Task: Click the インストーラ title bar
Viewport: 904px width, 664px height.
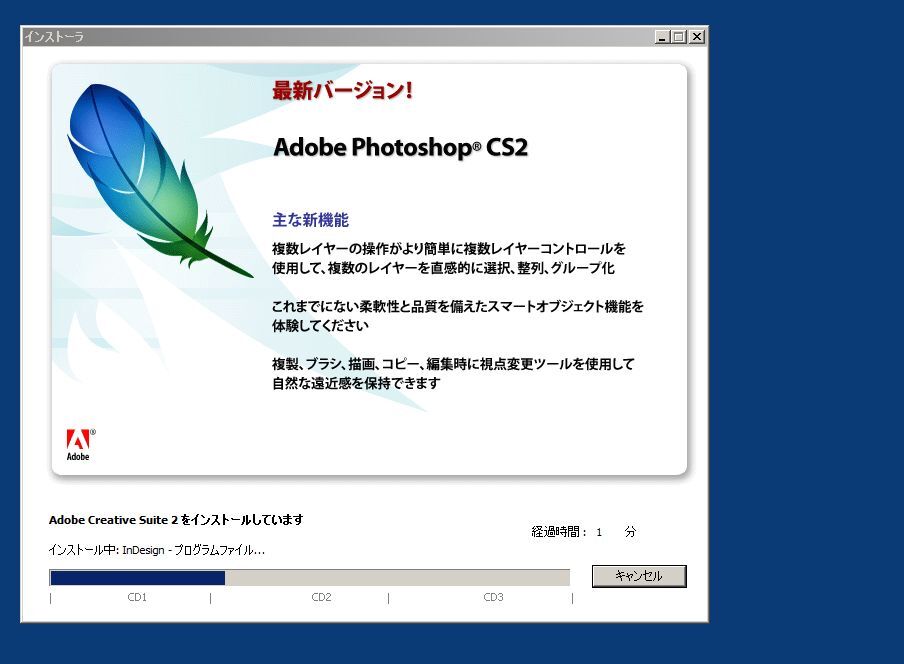Action: pyautogui.click(x=364, y=37)
